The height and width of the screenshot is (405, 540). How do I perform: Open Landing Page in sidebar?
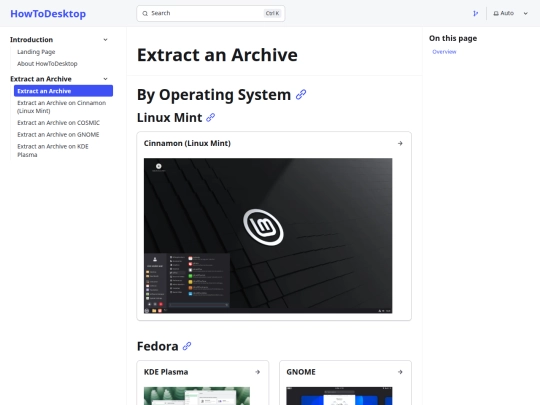[36, 52]
